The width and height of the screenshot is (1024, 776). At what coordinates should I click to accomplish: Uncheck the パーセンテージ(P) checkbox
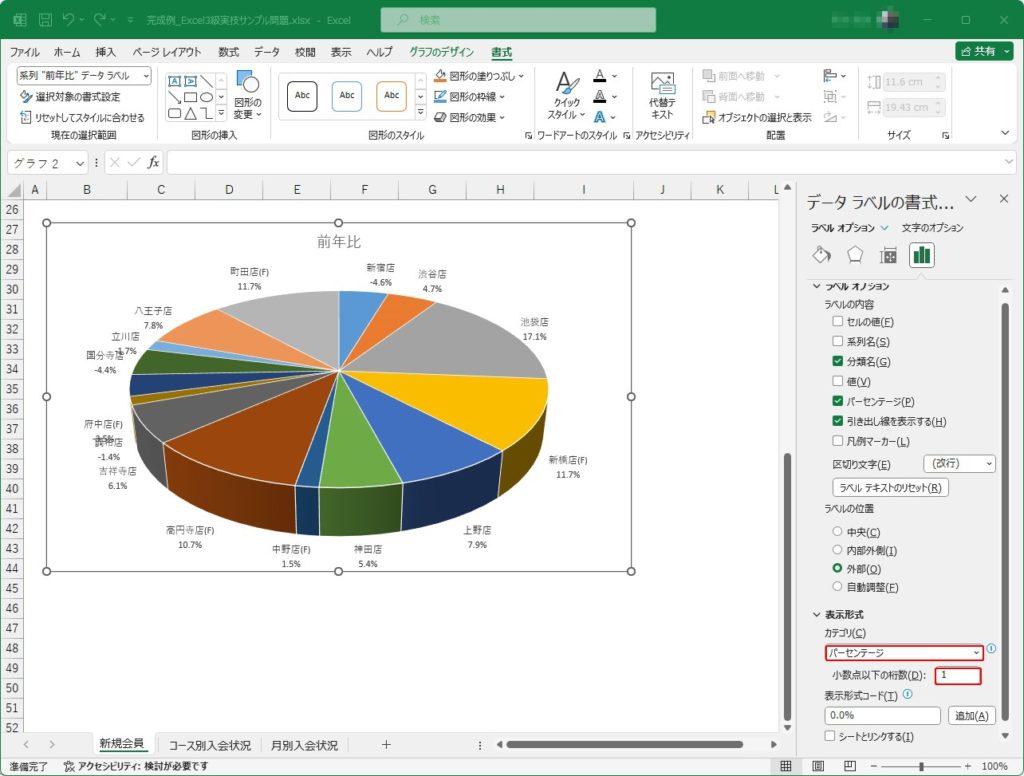click(838, 401)
